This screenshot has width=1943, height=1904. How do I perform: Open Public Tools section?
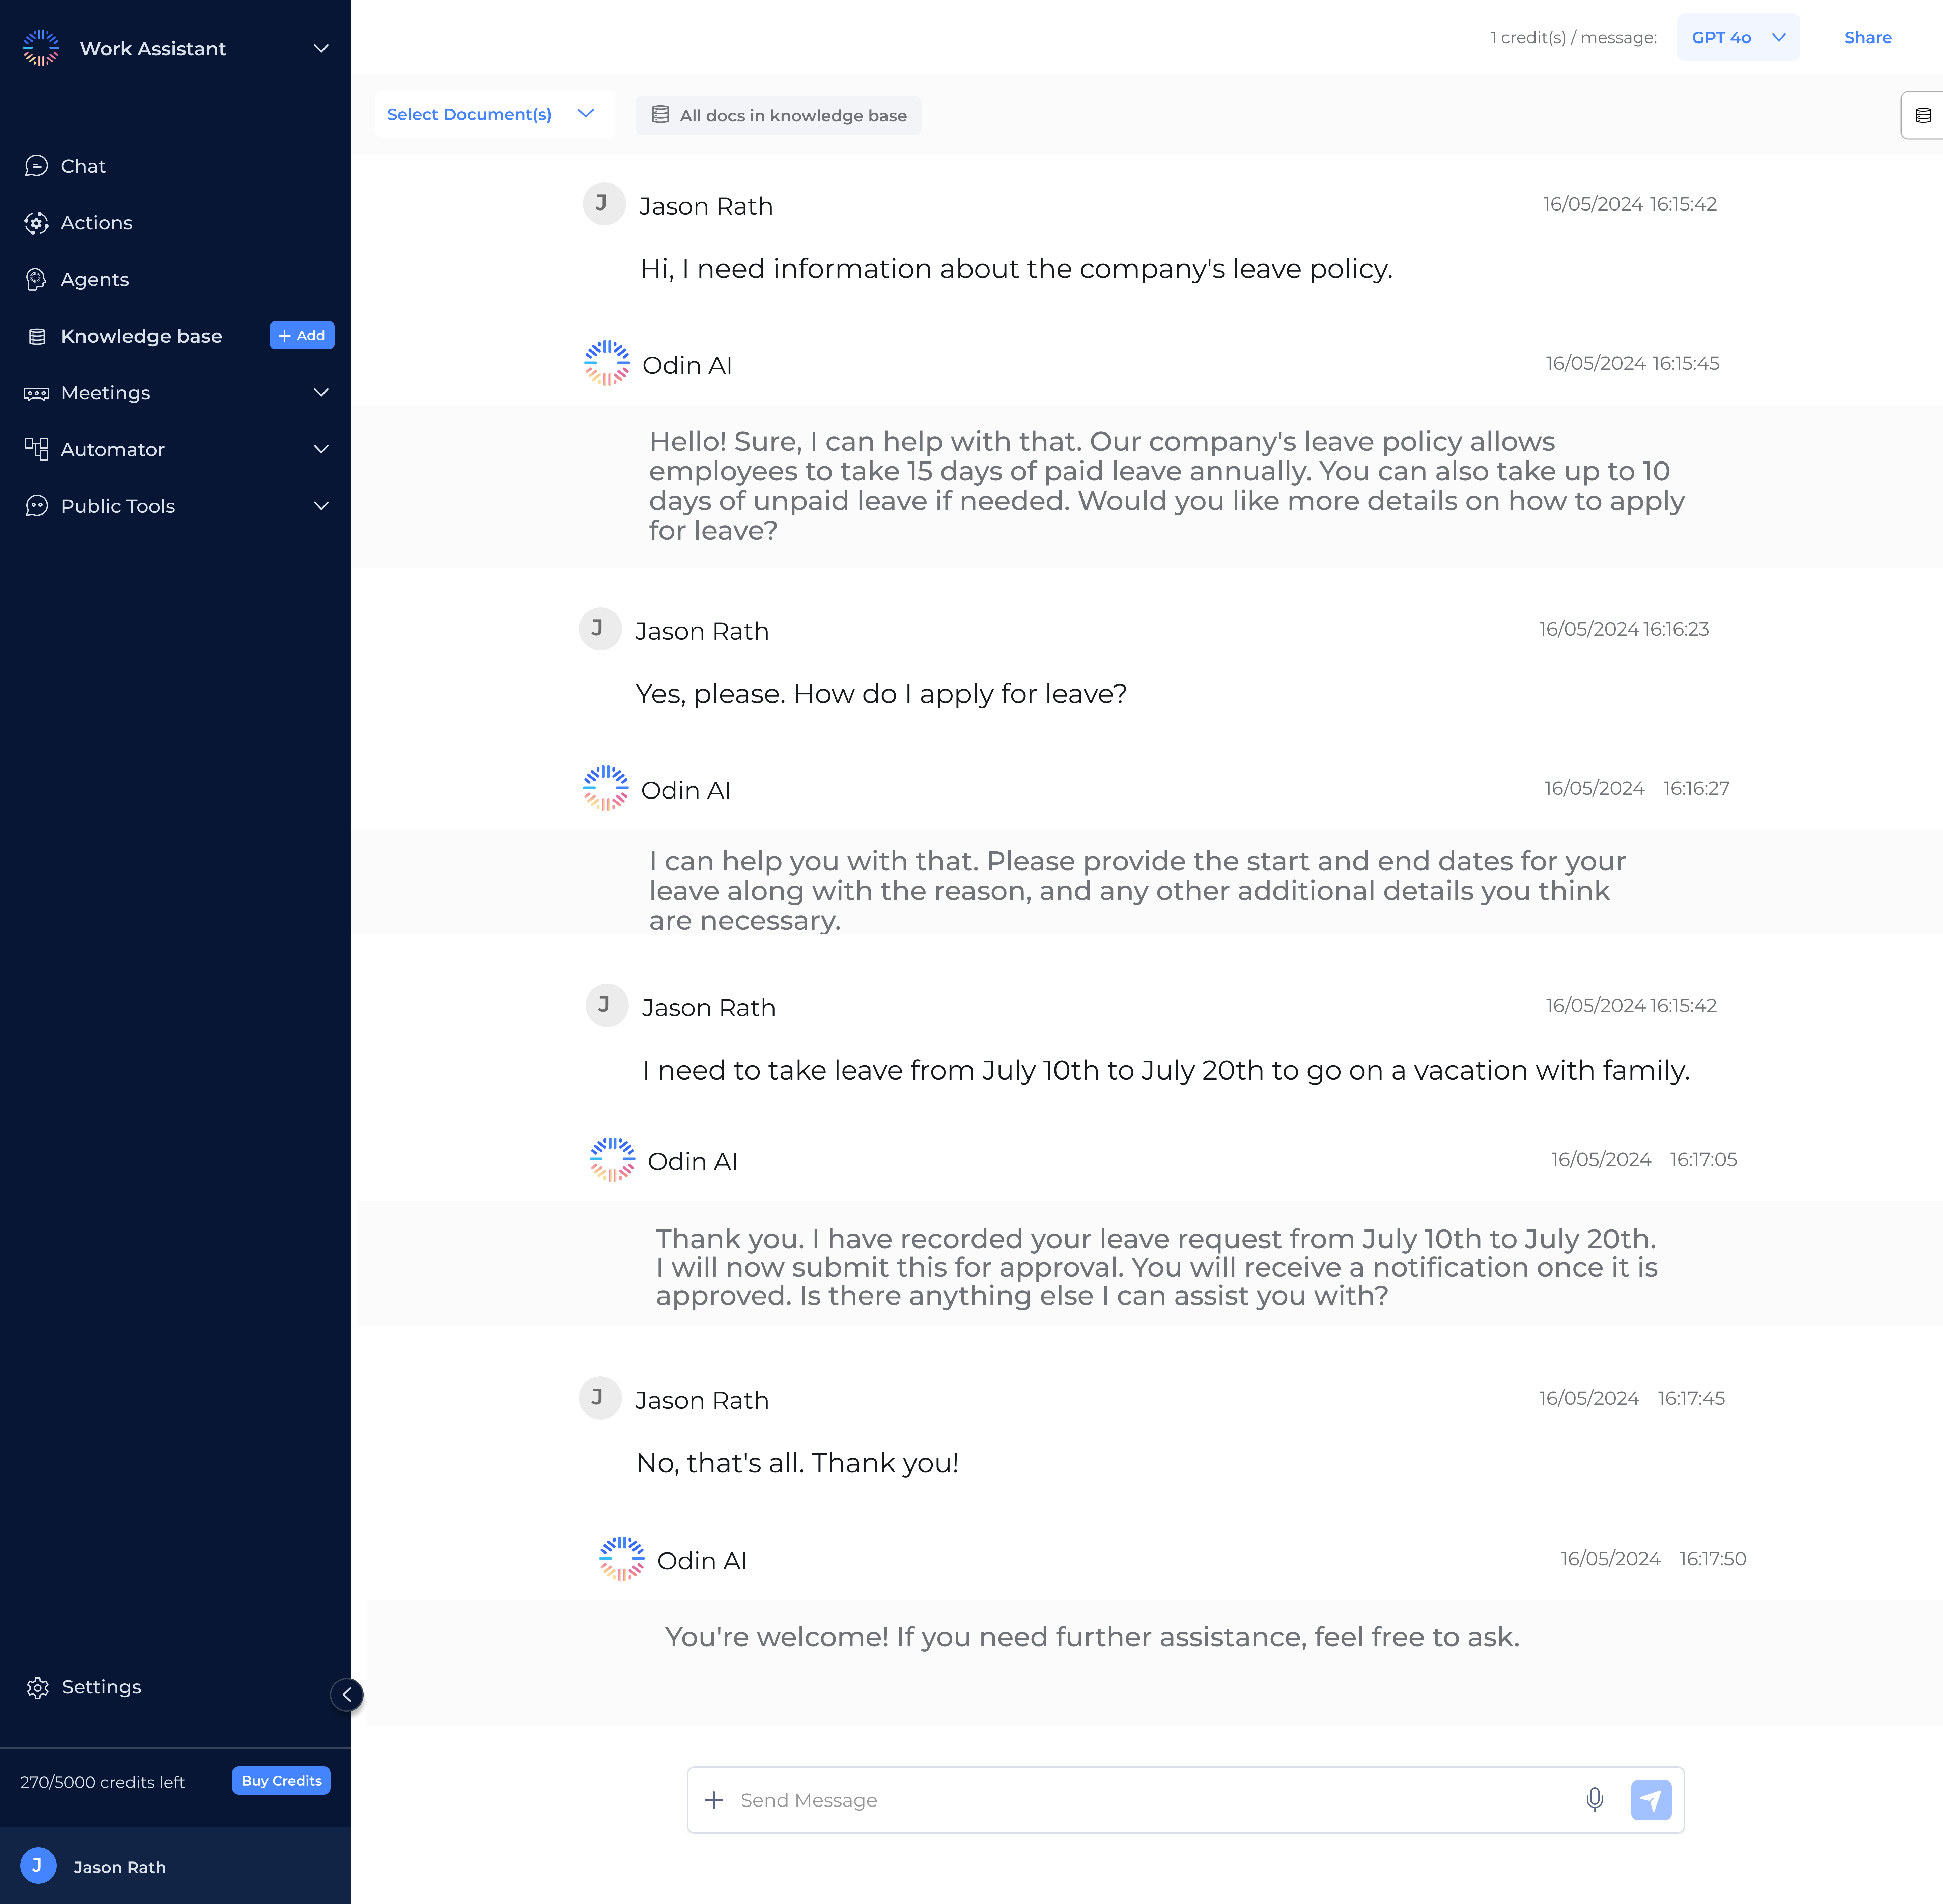click(x=174, y=506)
